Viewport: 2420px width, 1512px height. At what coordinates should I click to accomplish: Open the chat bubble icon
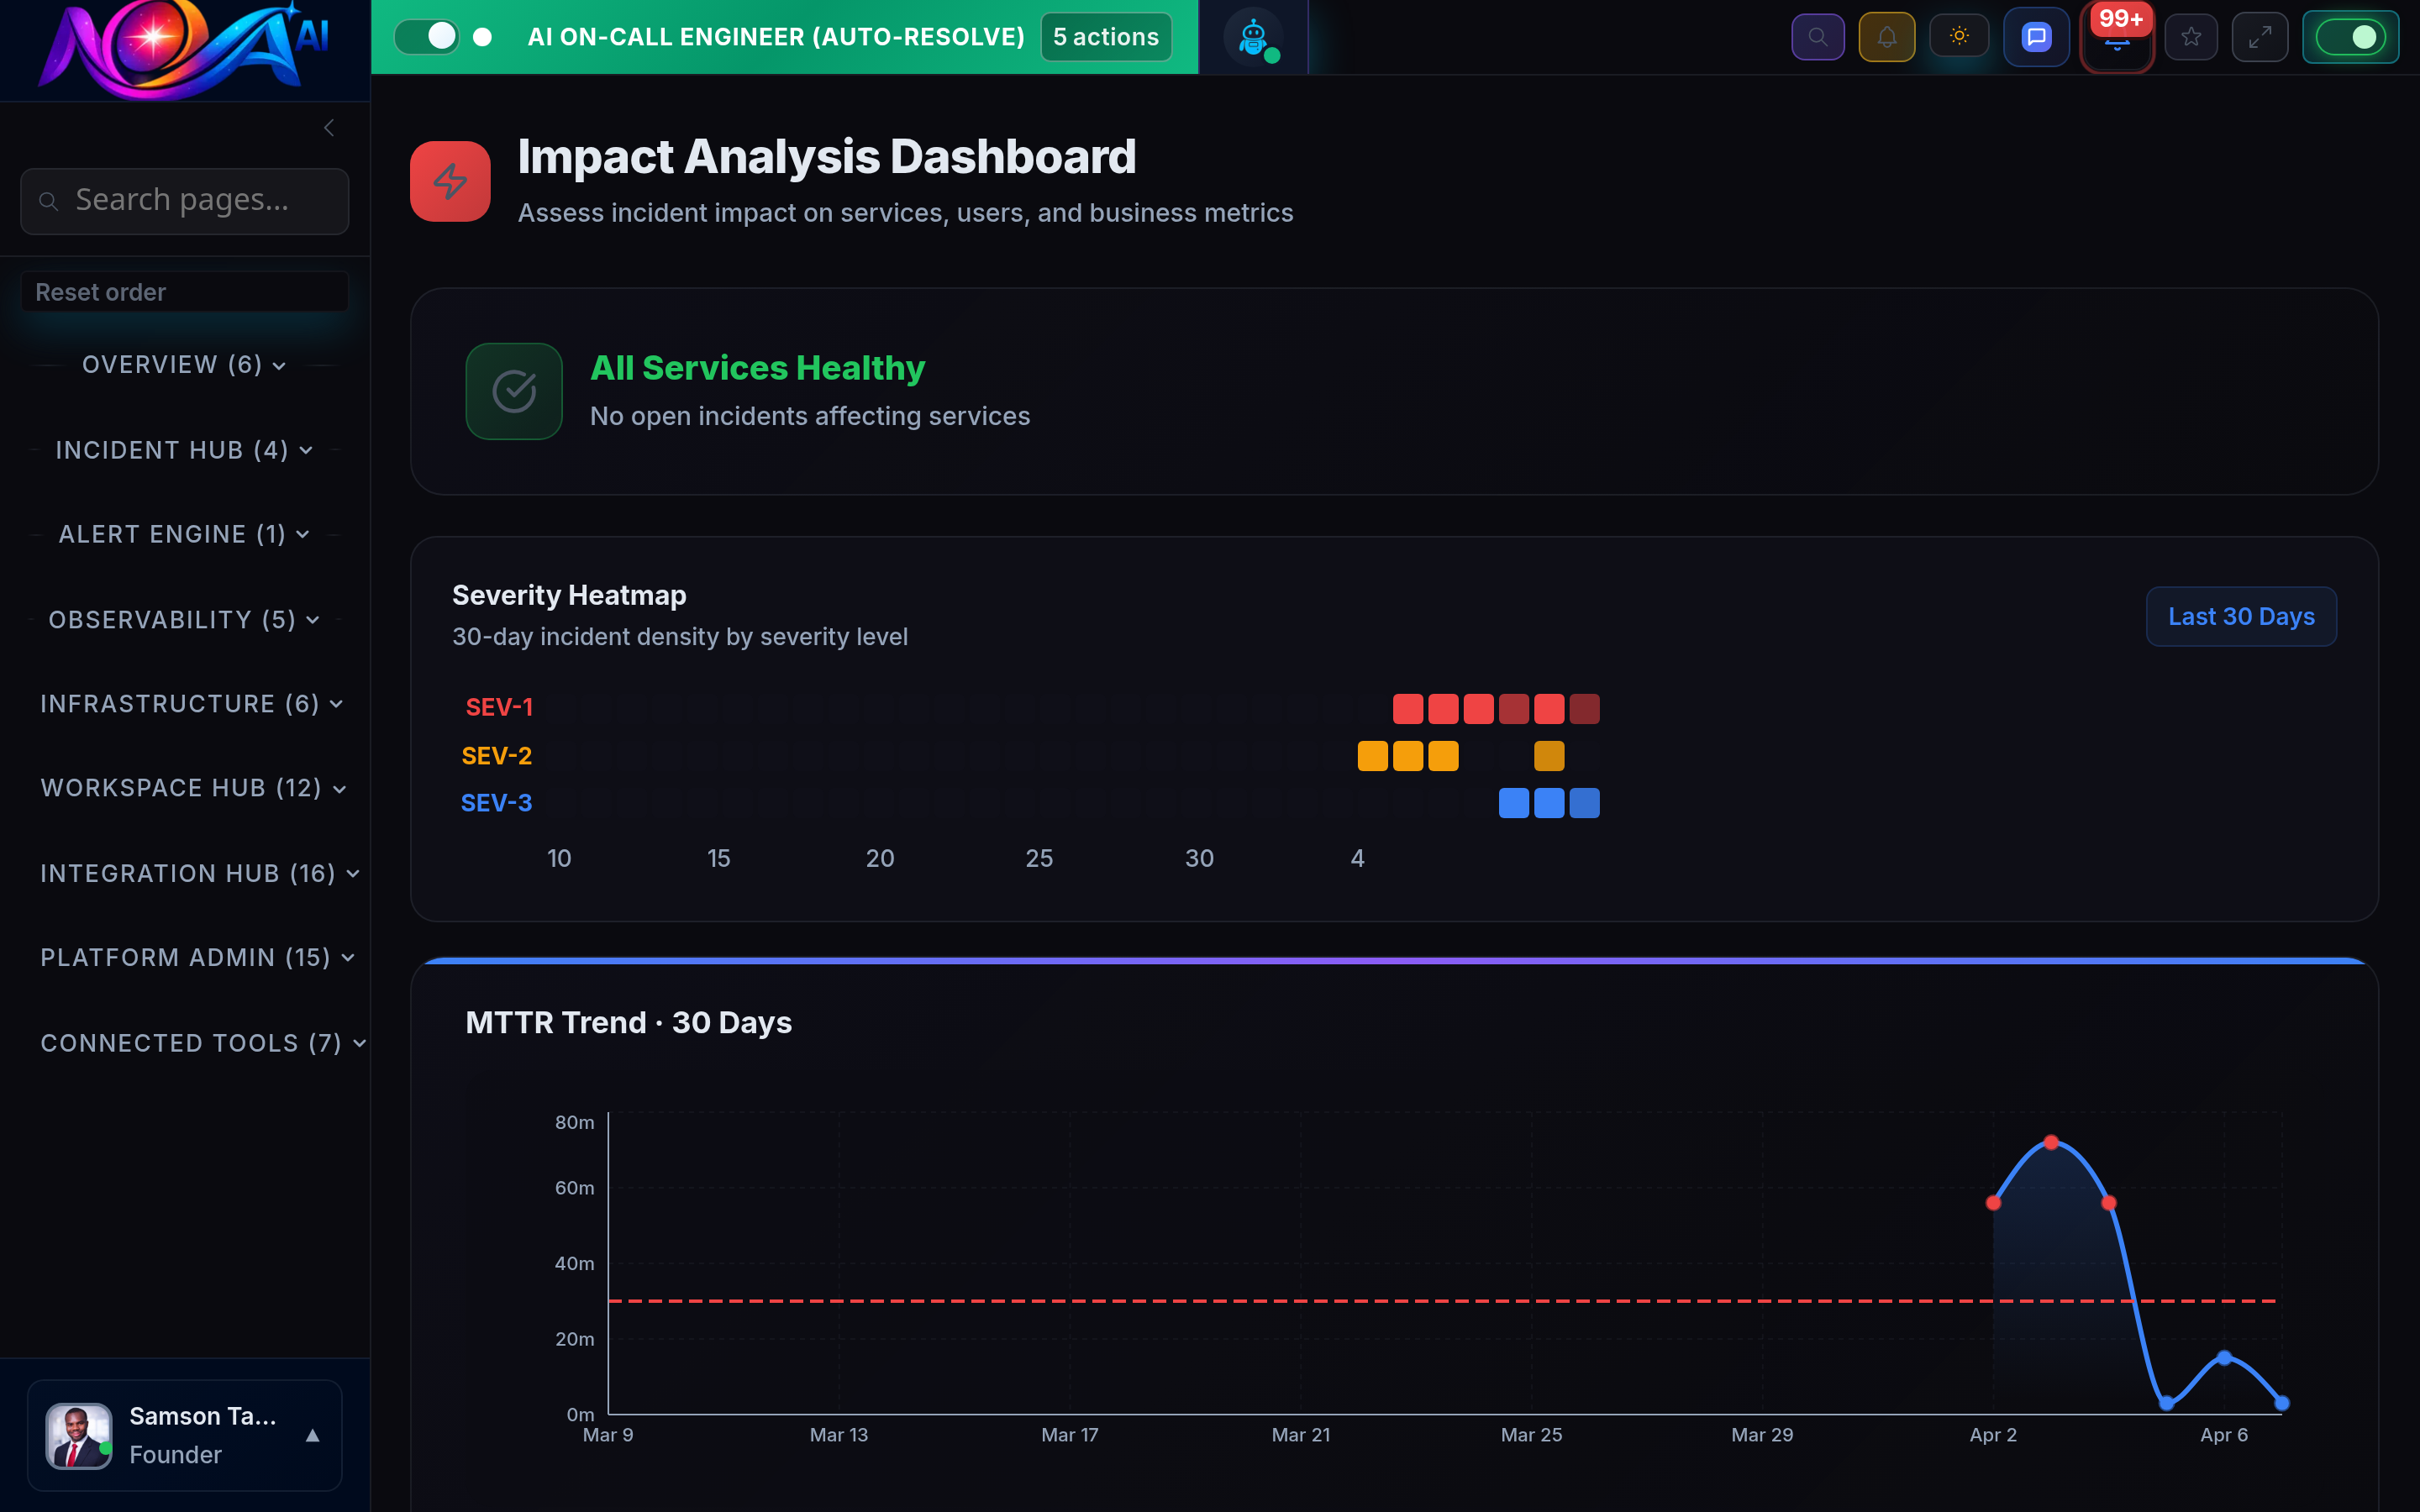click(x=2036, y=36)
